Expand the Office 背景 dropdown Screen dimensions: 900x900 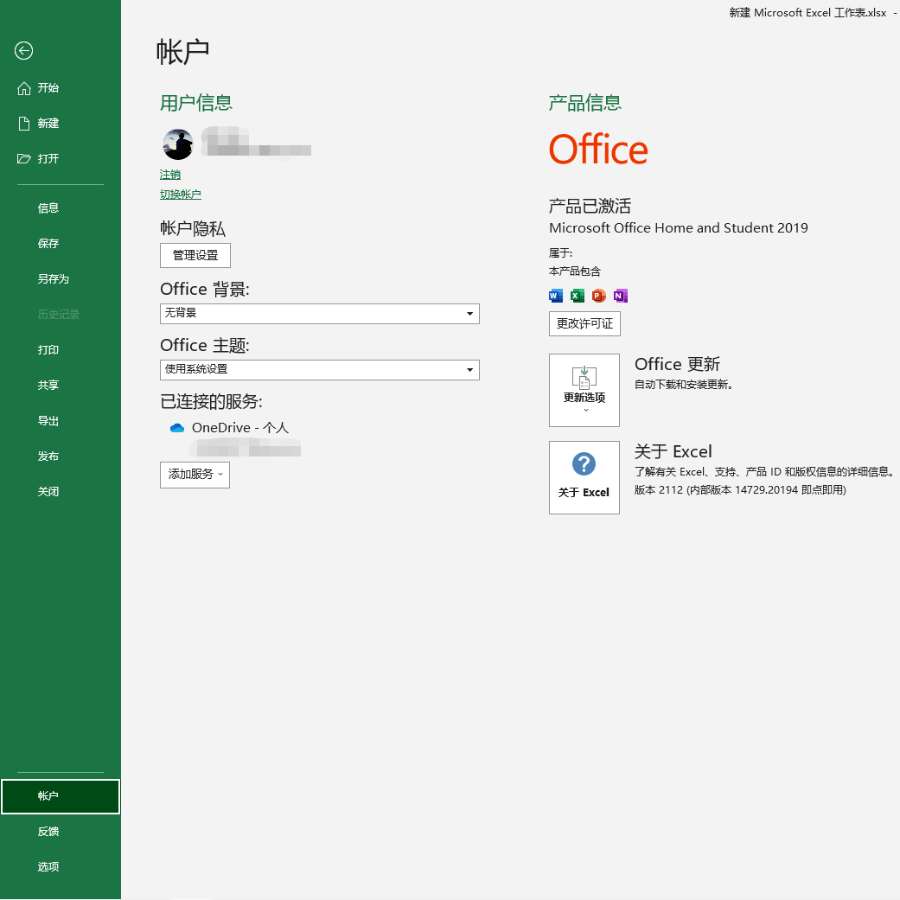(x=320, y=313)
